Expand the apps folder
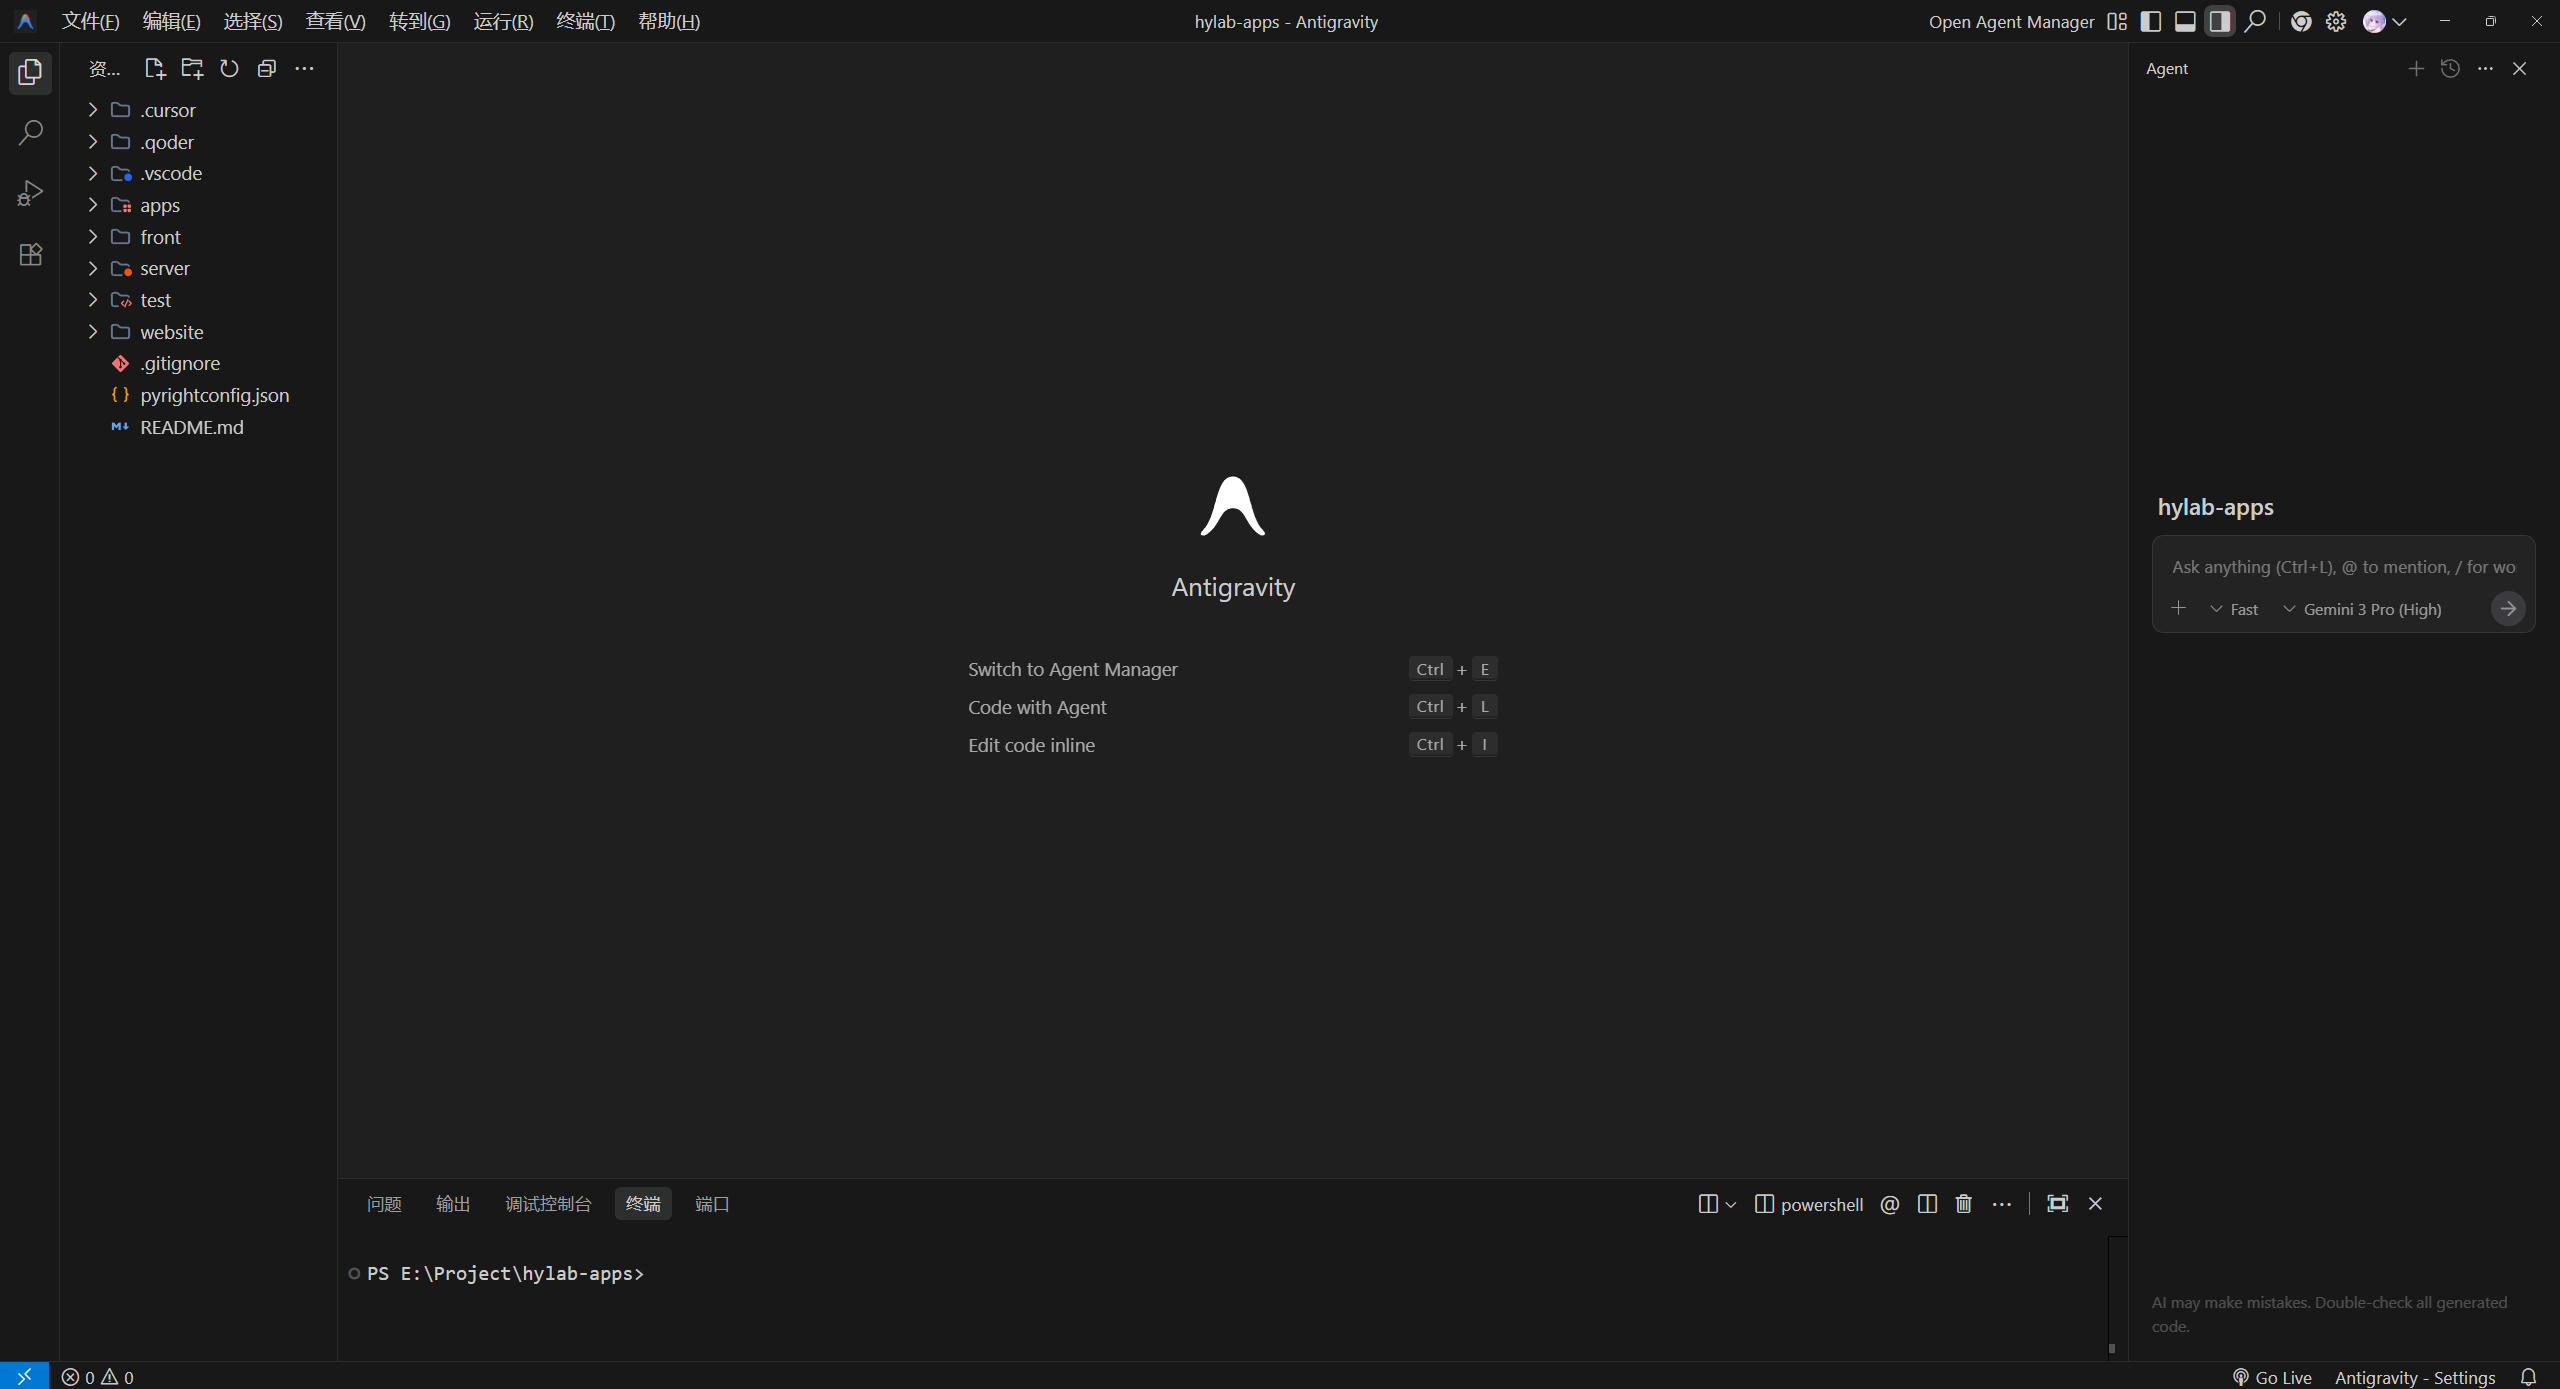 click(x=159, y=205)
